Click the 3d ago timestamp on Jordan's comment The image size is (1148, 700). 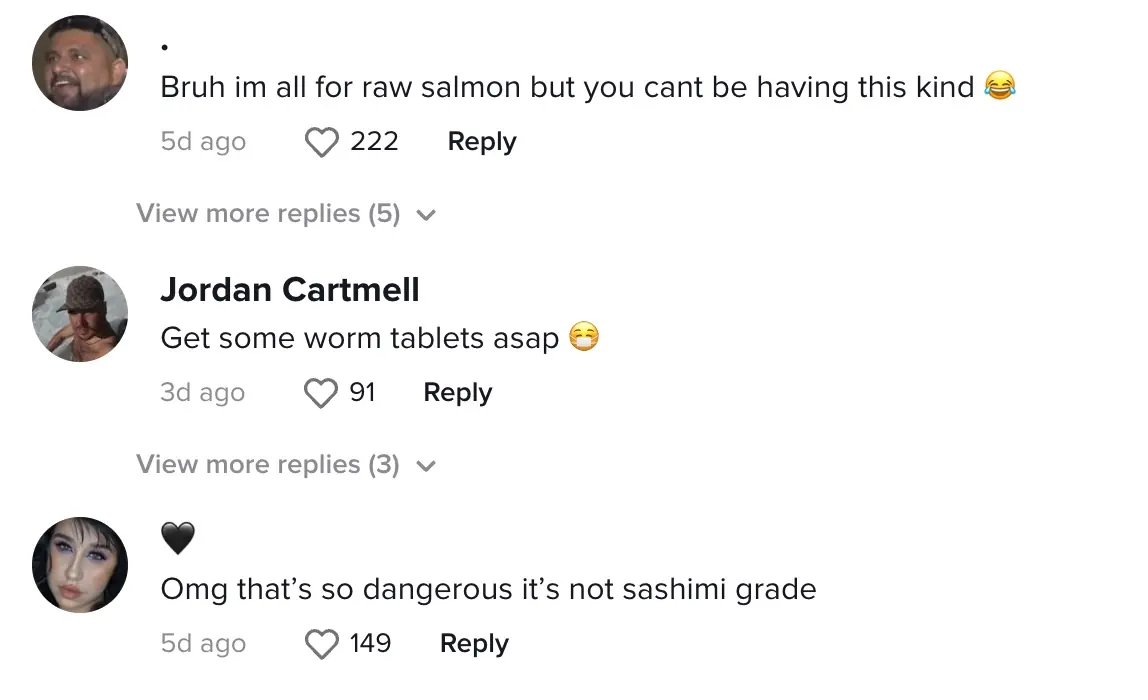202,393
